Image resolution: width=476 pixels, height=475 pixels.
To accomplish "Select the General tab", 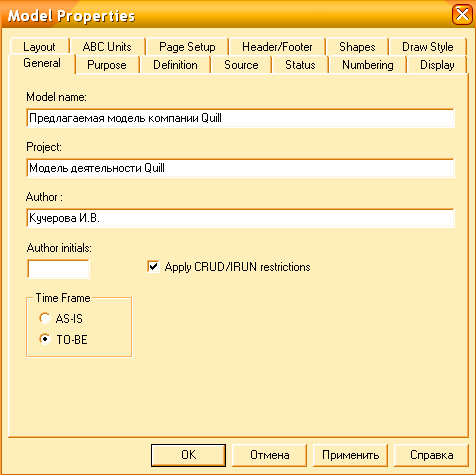I will click(x=42, y=63).
